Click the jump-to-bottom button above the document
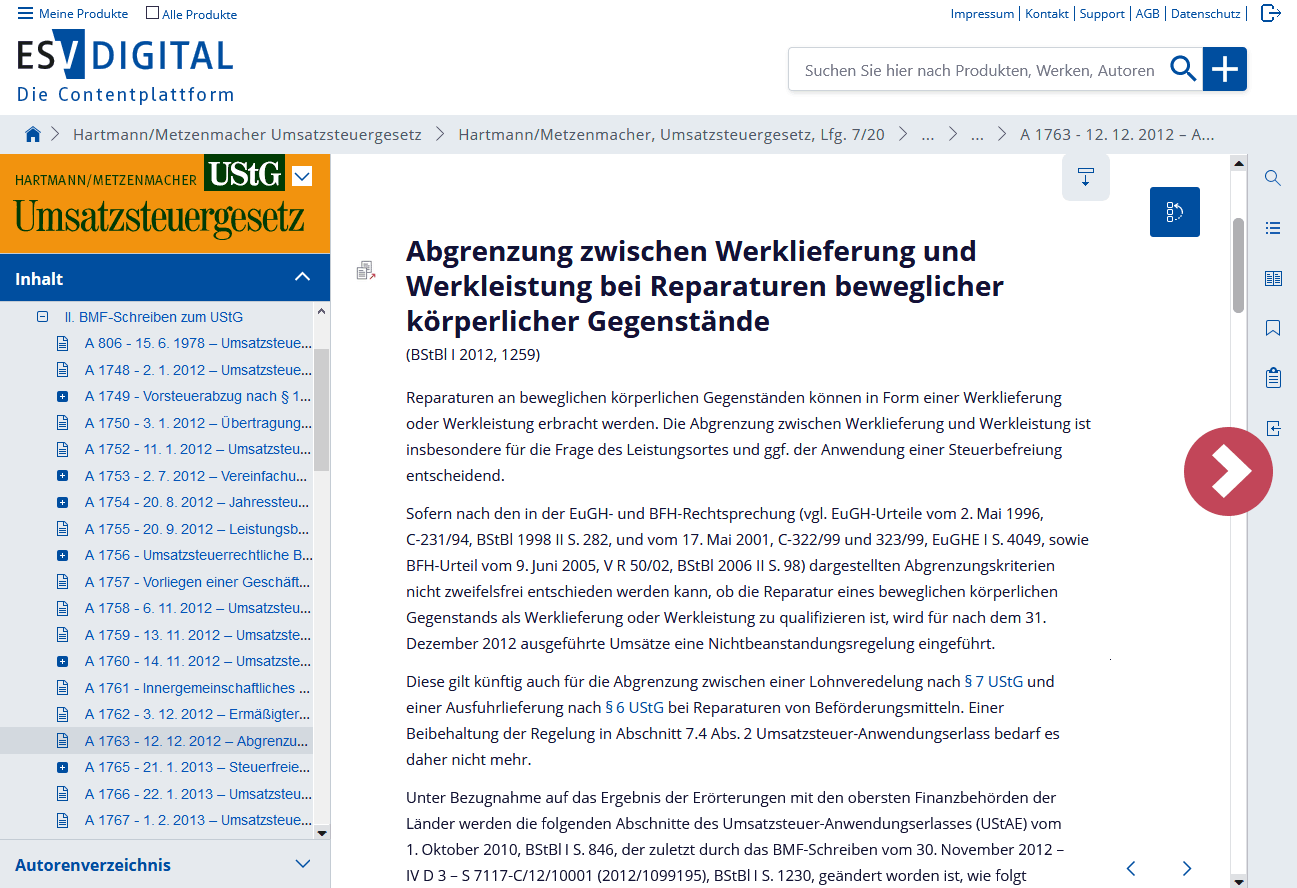This screenshot has height=888, width=1297. tap(1086, 178)
